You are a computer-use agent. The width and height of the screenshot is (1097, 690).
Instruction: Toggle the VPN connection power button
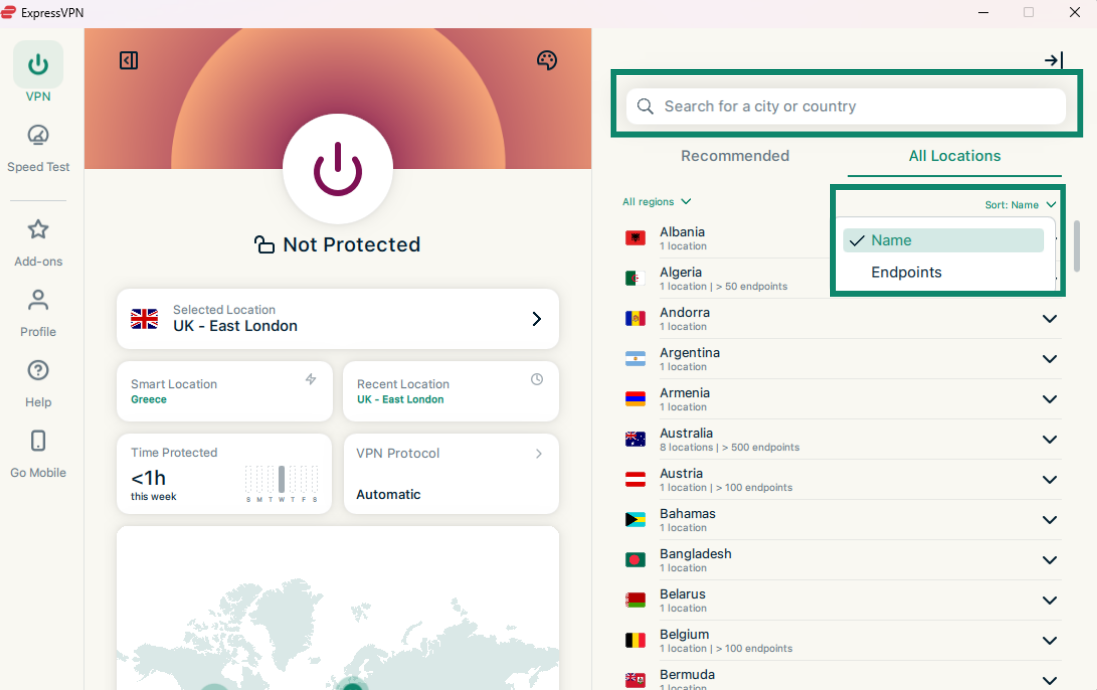tap(338, 169)
